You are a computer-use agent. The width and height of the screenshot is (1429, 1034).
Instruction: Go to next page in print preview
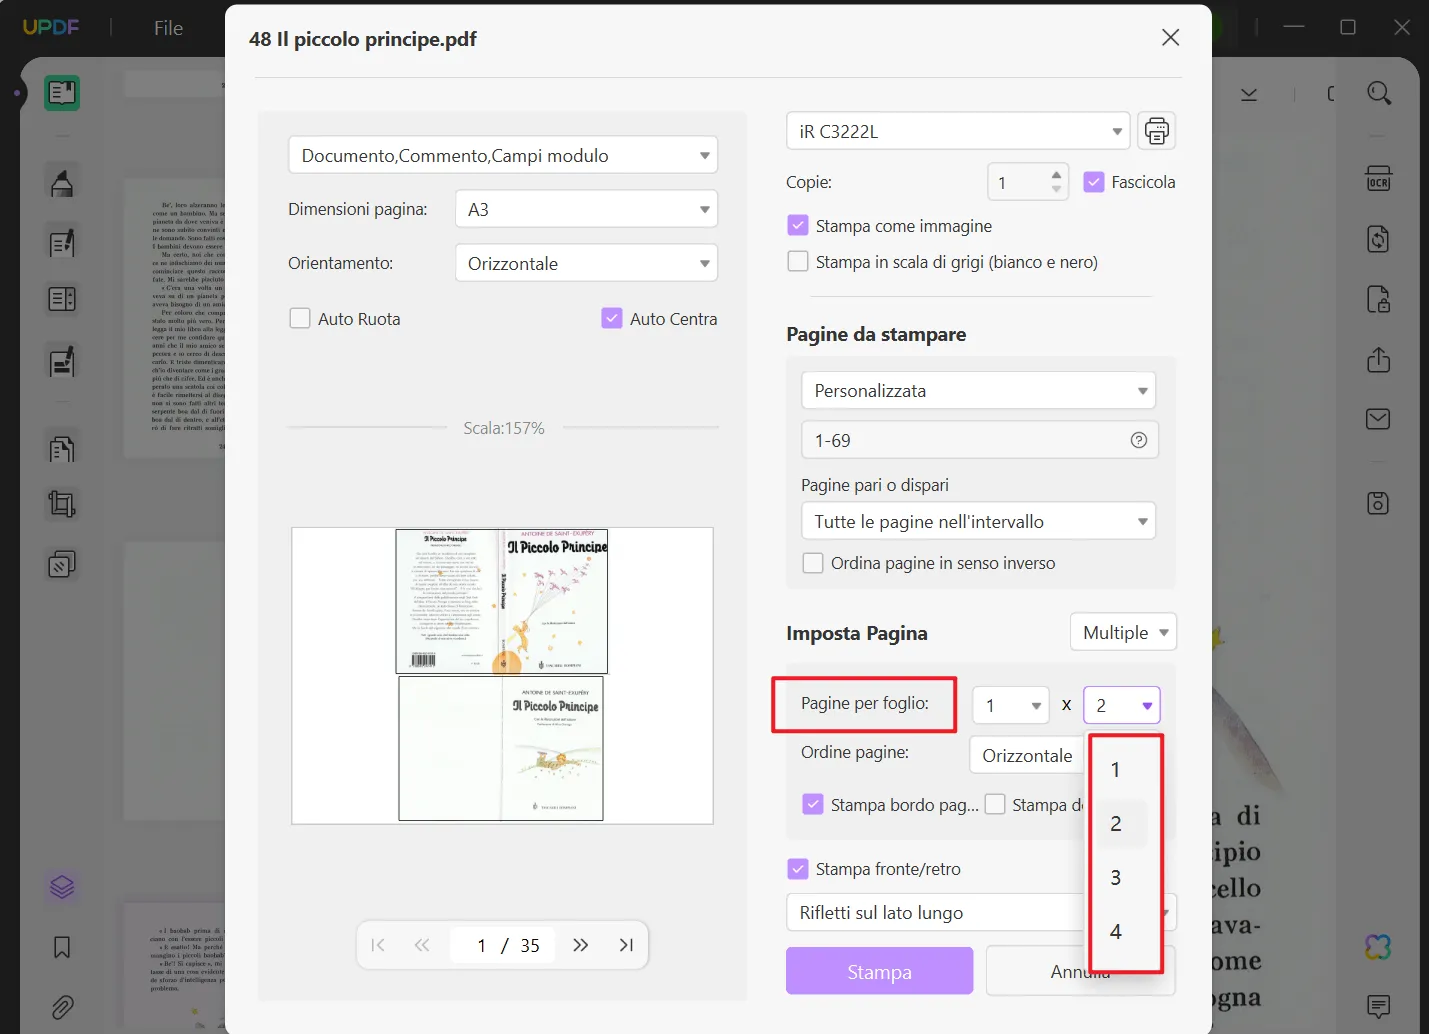click(x=581, y=945)
